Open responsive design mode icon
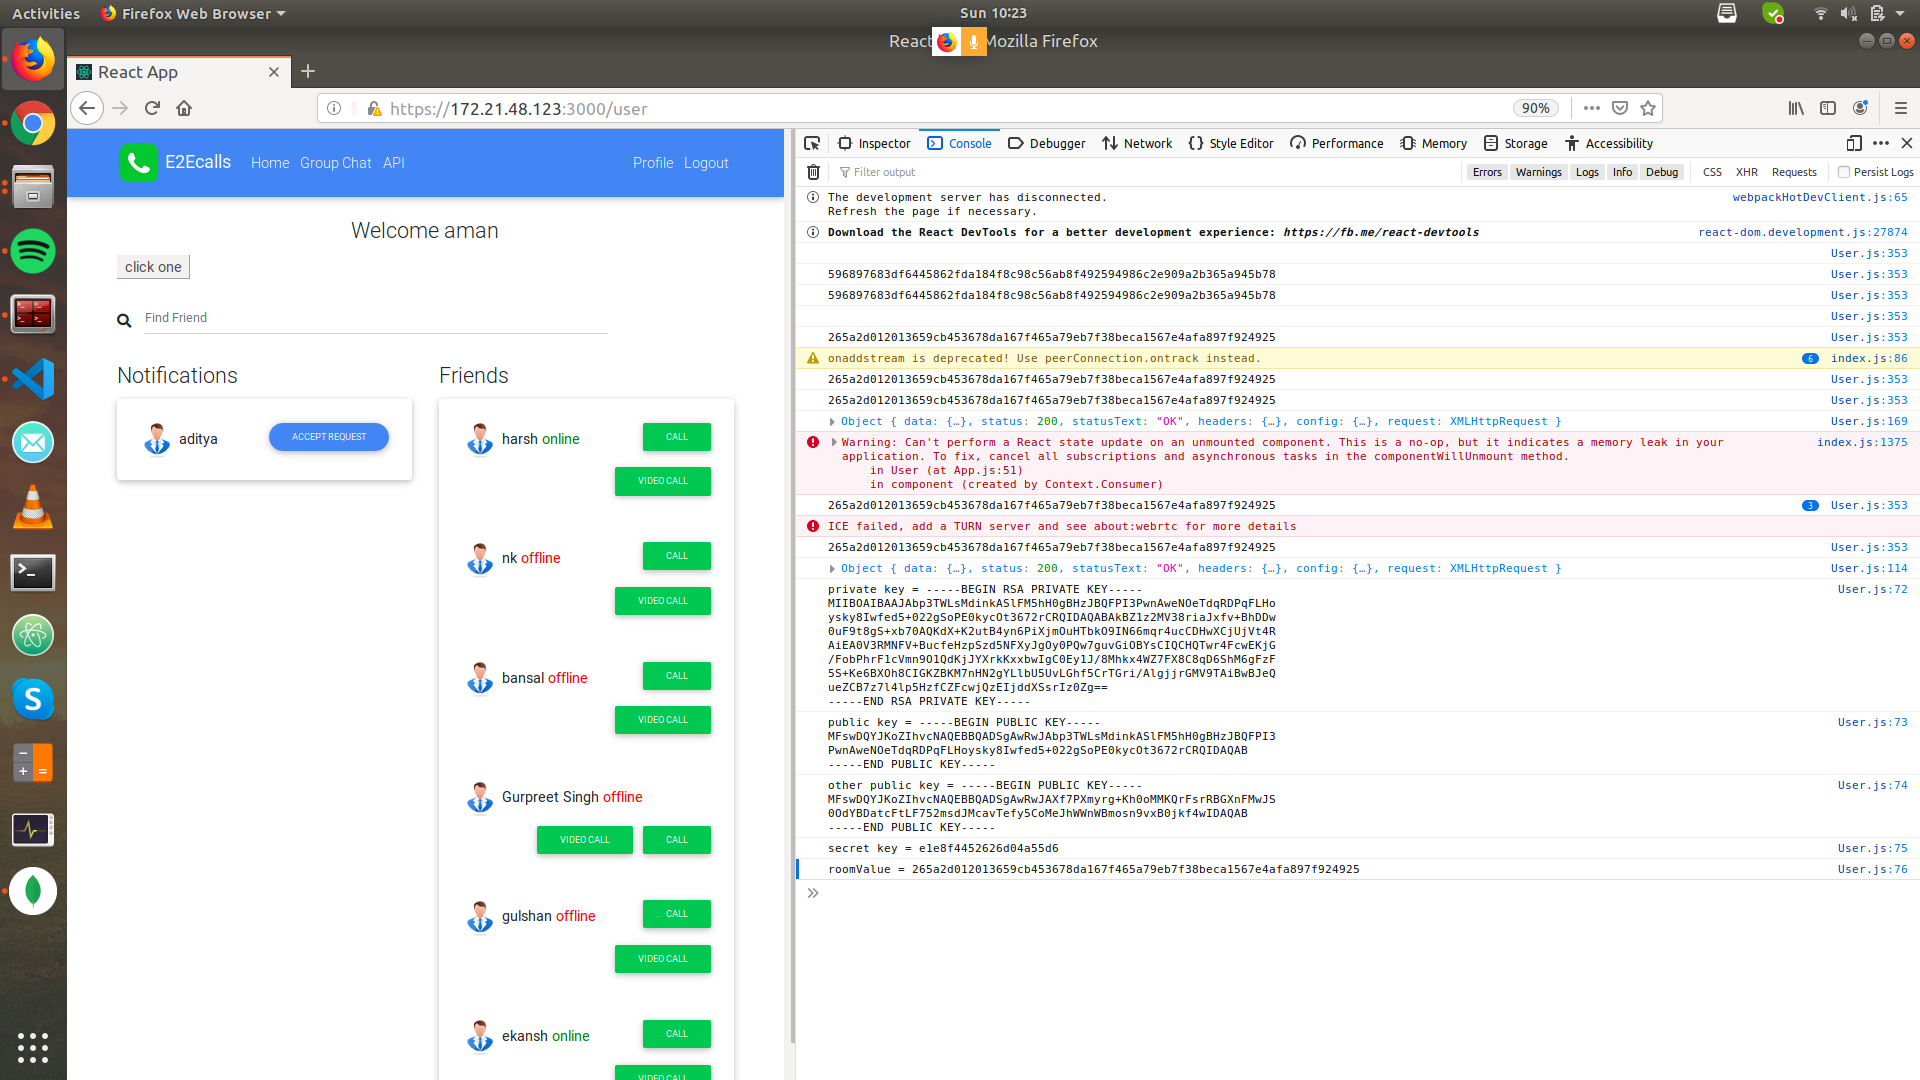 pyautogui.click(x=1853, y=143)
